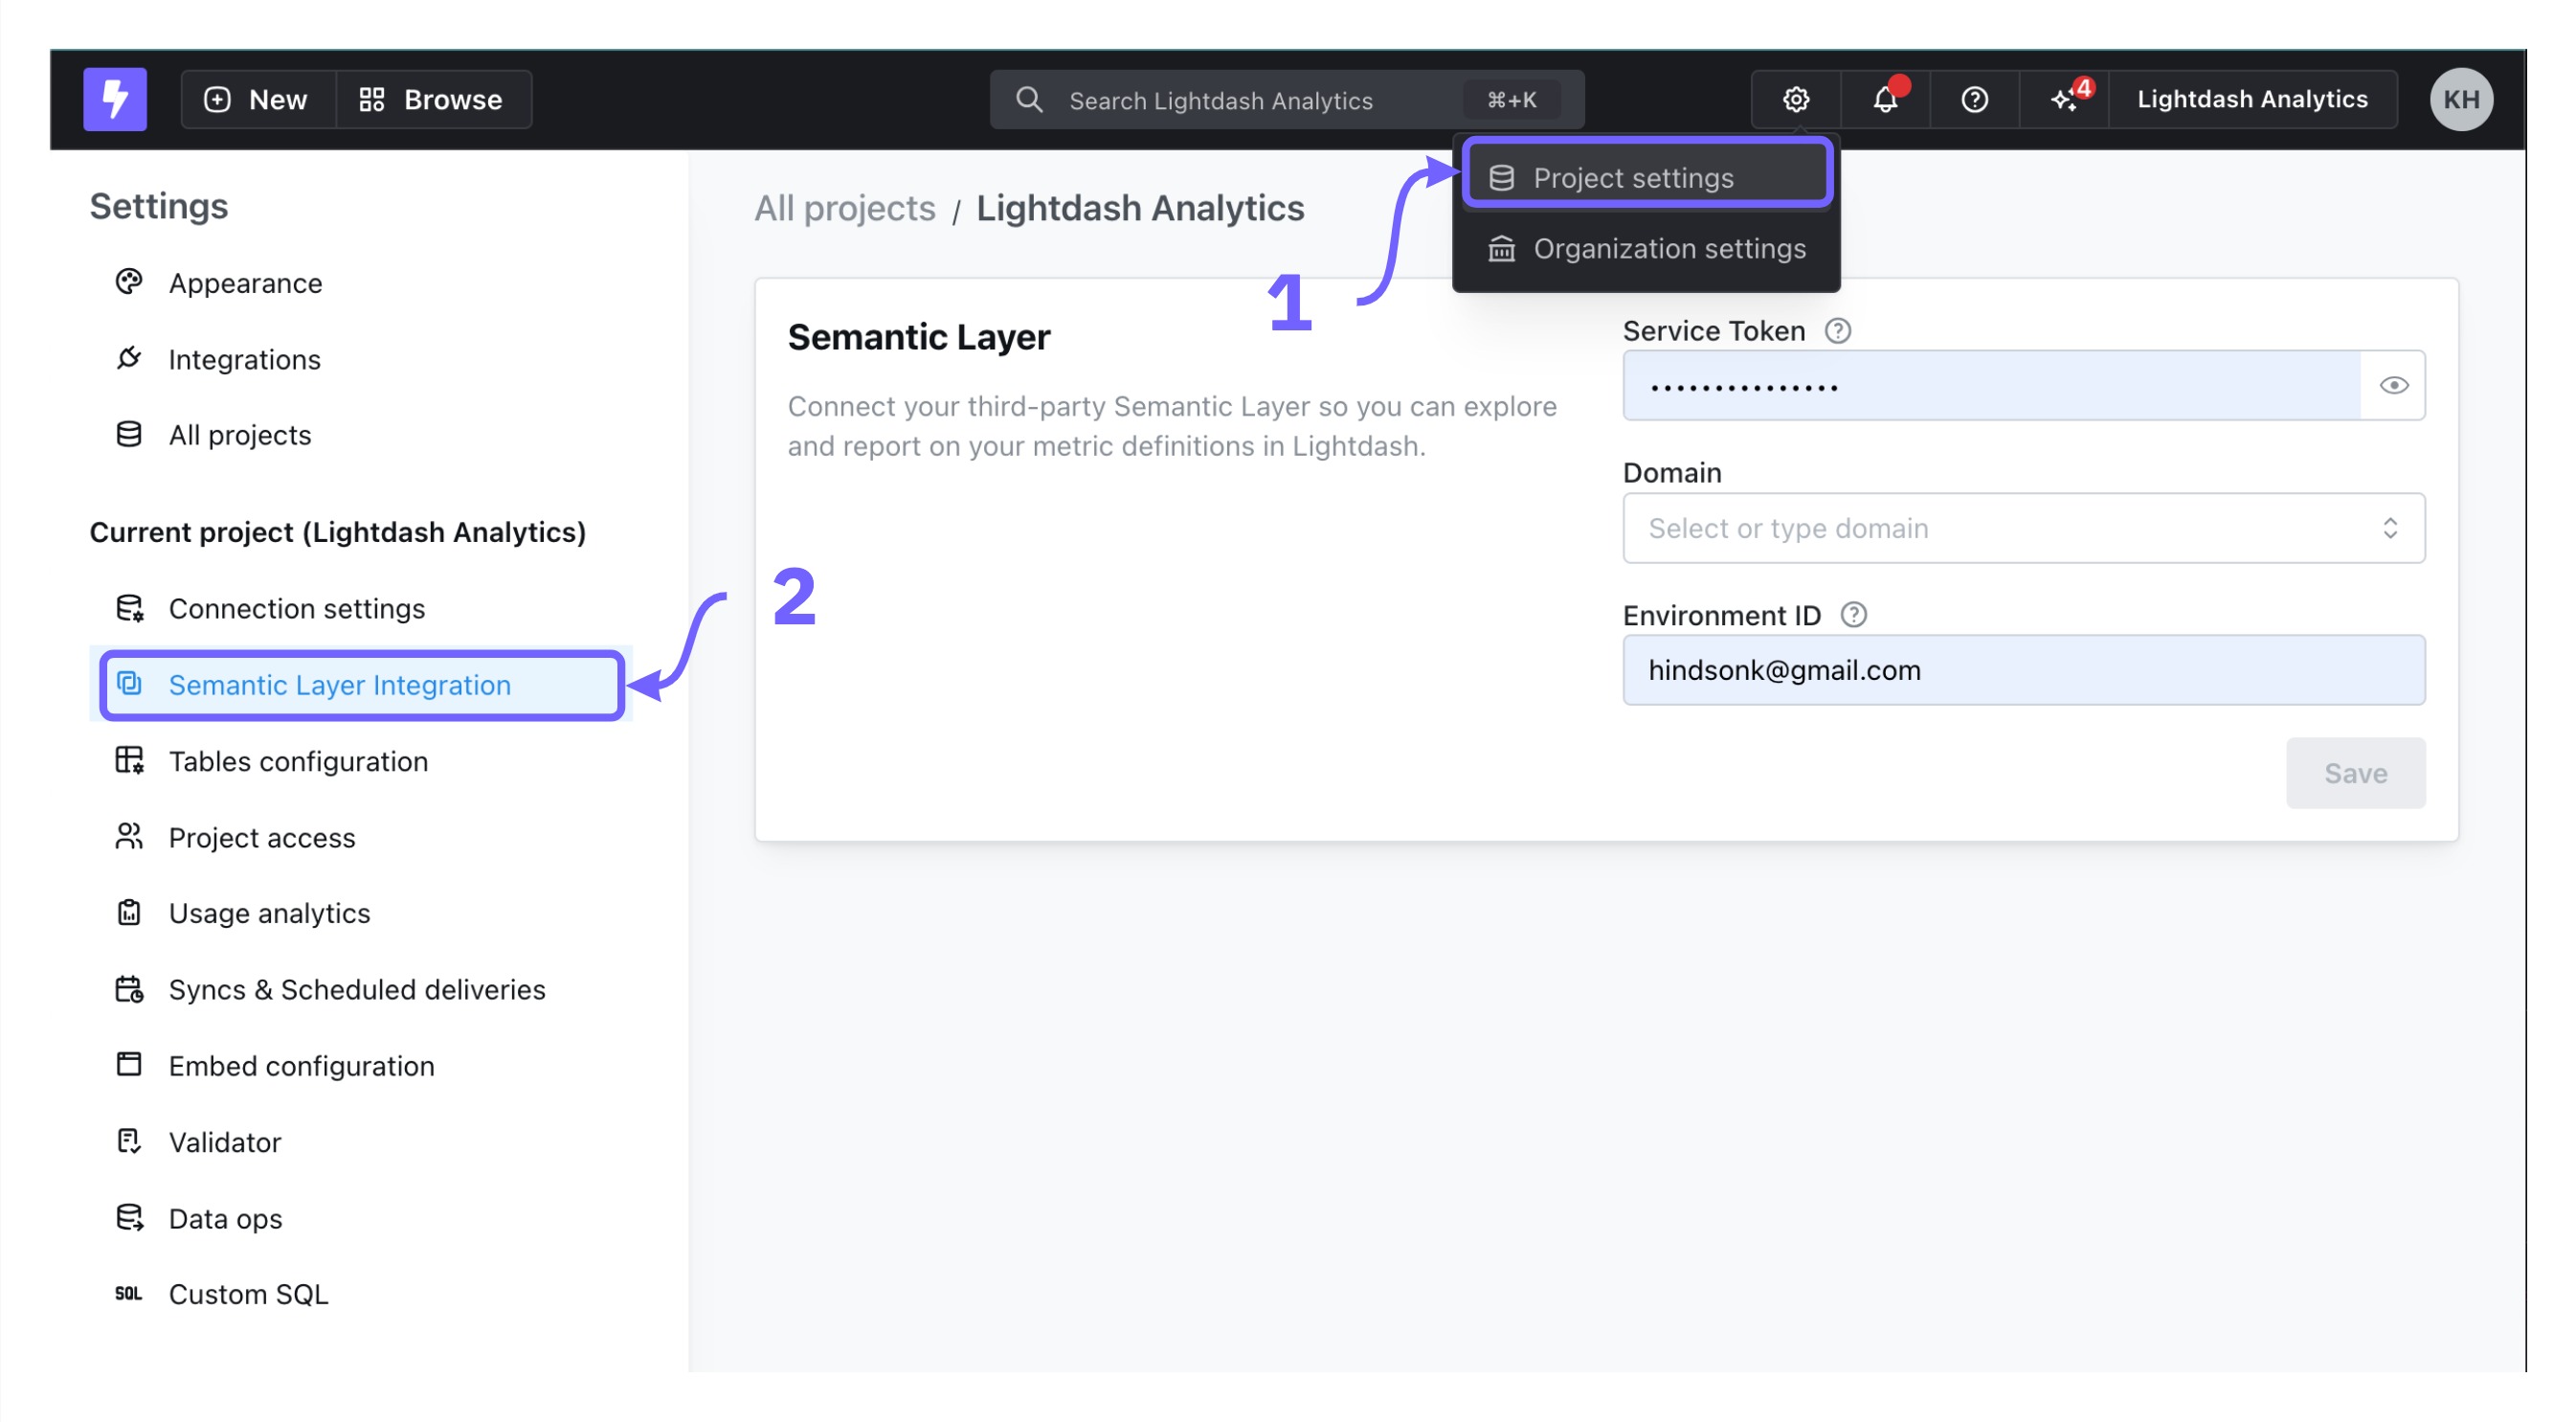This screenshot has width=2576, height=1422.
Task: Open the Integrations settings page
Action: point(360,359)
